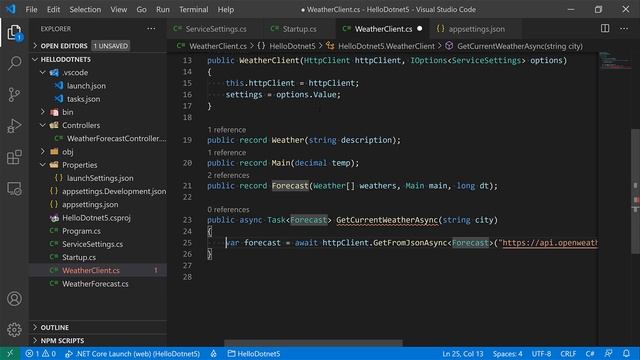Change line endings via CRLF indicator

point(568,353)
